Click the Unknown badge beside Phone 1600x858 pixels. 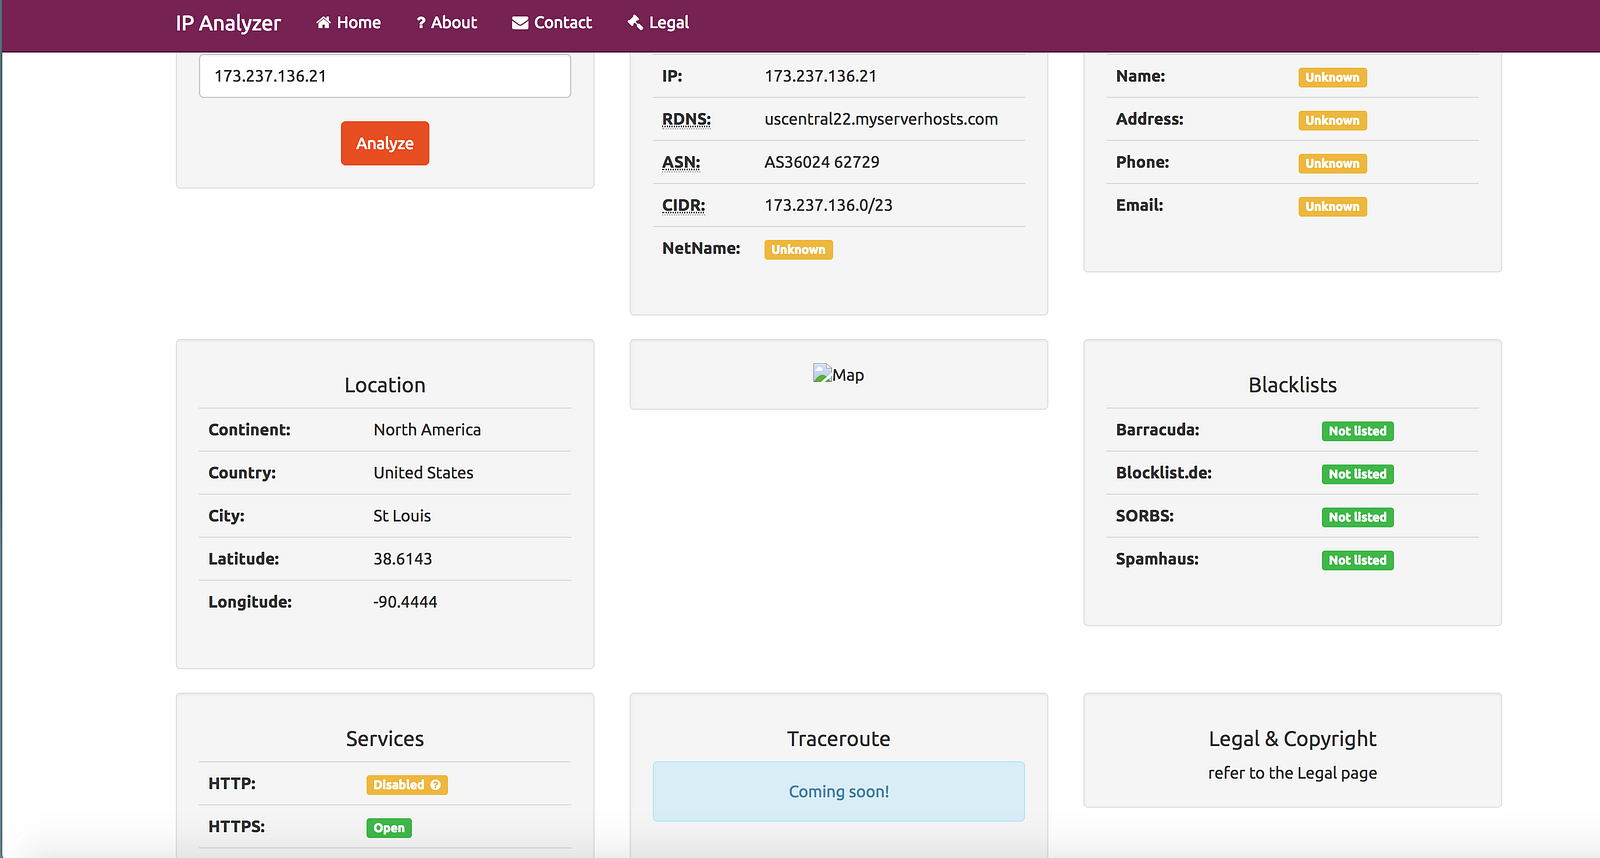(1333, 164)
